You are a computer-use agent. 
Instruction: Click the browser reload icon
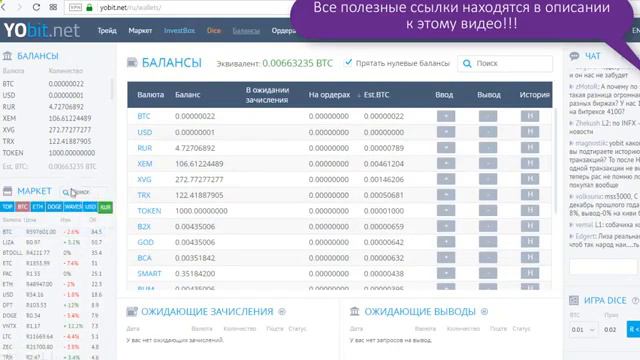coord(36,7)
